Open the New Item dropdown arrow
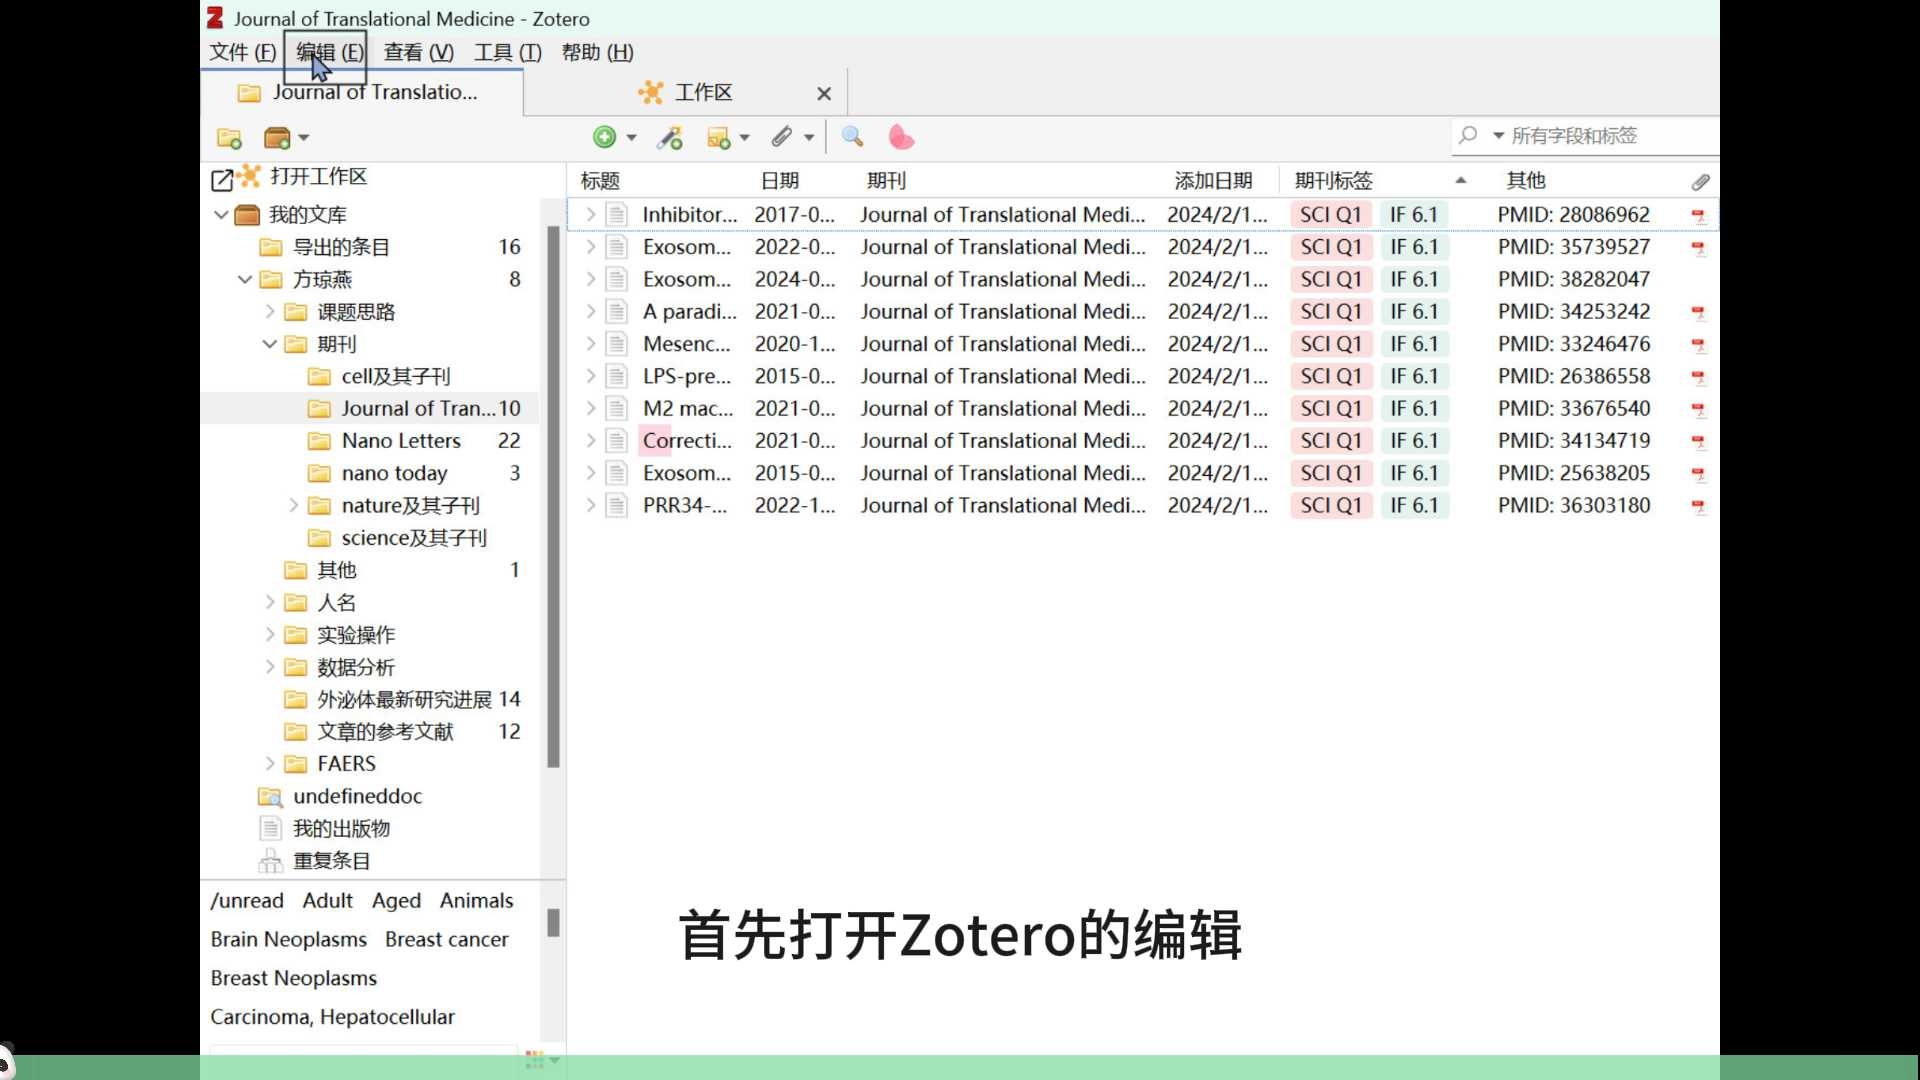 631,138
